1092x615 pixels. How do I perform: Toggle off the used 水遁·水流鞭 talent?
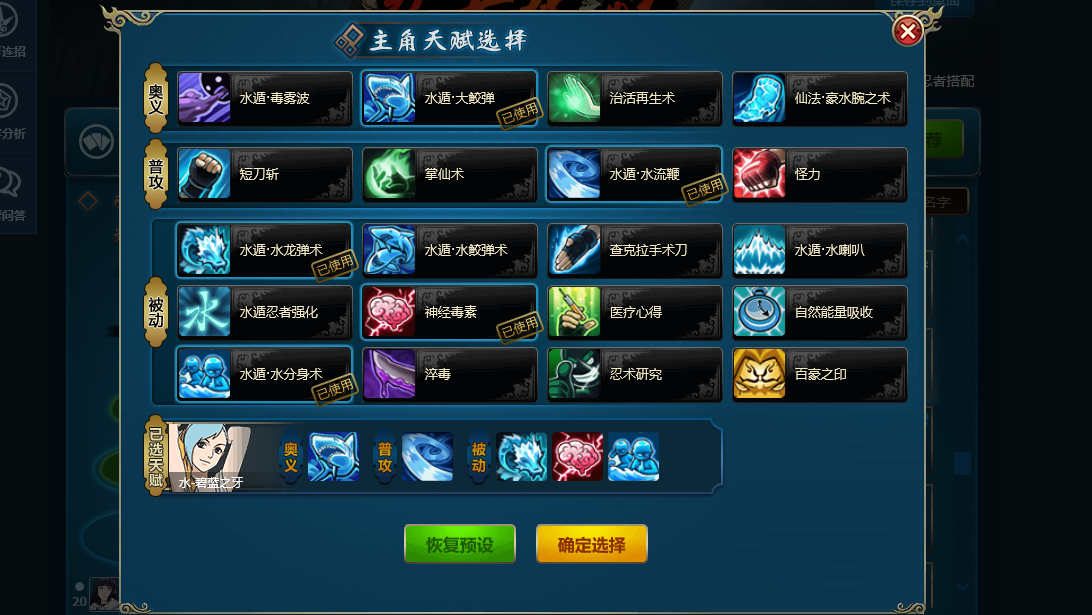click(634, 174)
